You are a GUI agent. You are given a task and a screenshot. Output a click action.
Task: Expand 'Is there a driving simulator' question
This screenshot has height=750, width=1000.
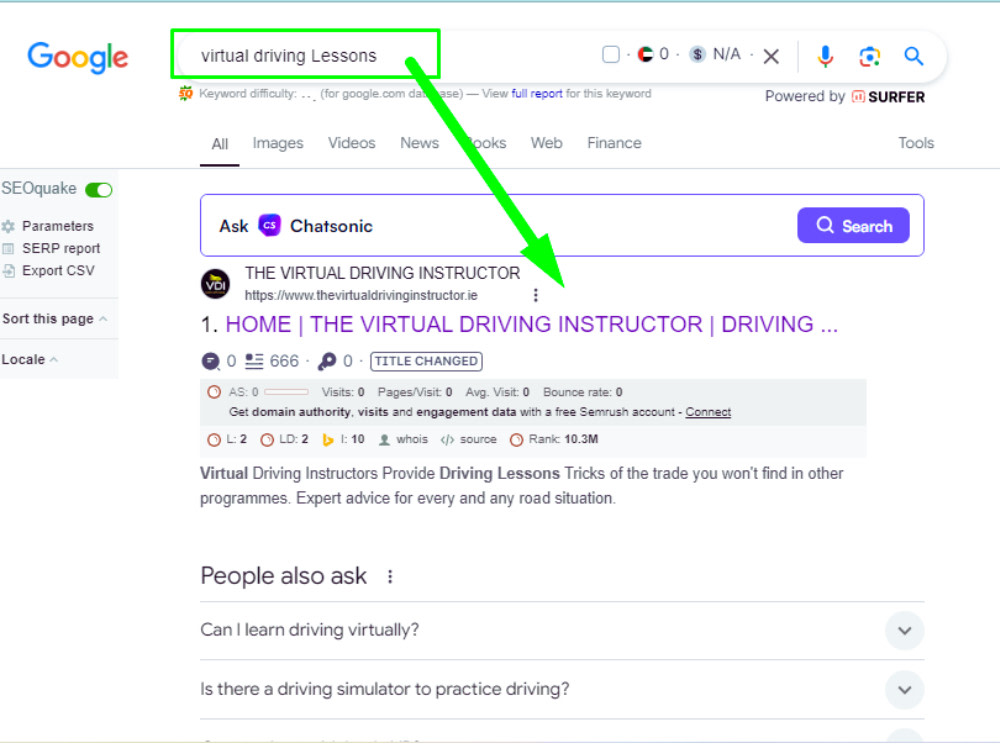904,690
